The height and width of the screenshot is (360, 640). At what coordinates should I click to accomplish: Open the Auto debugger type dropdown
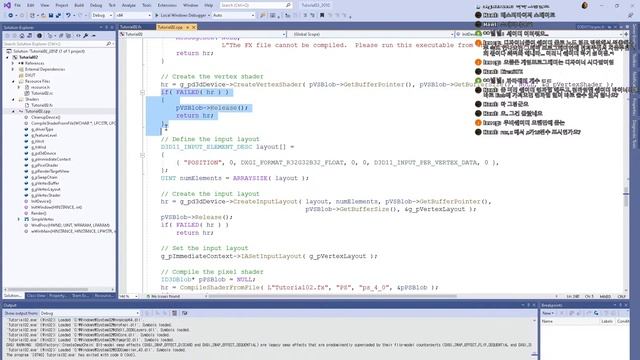233,15
